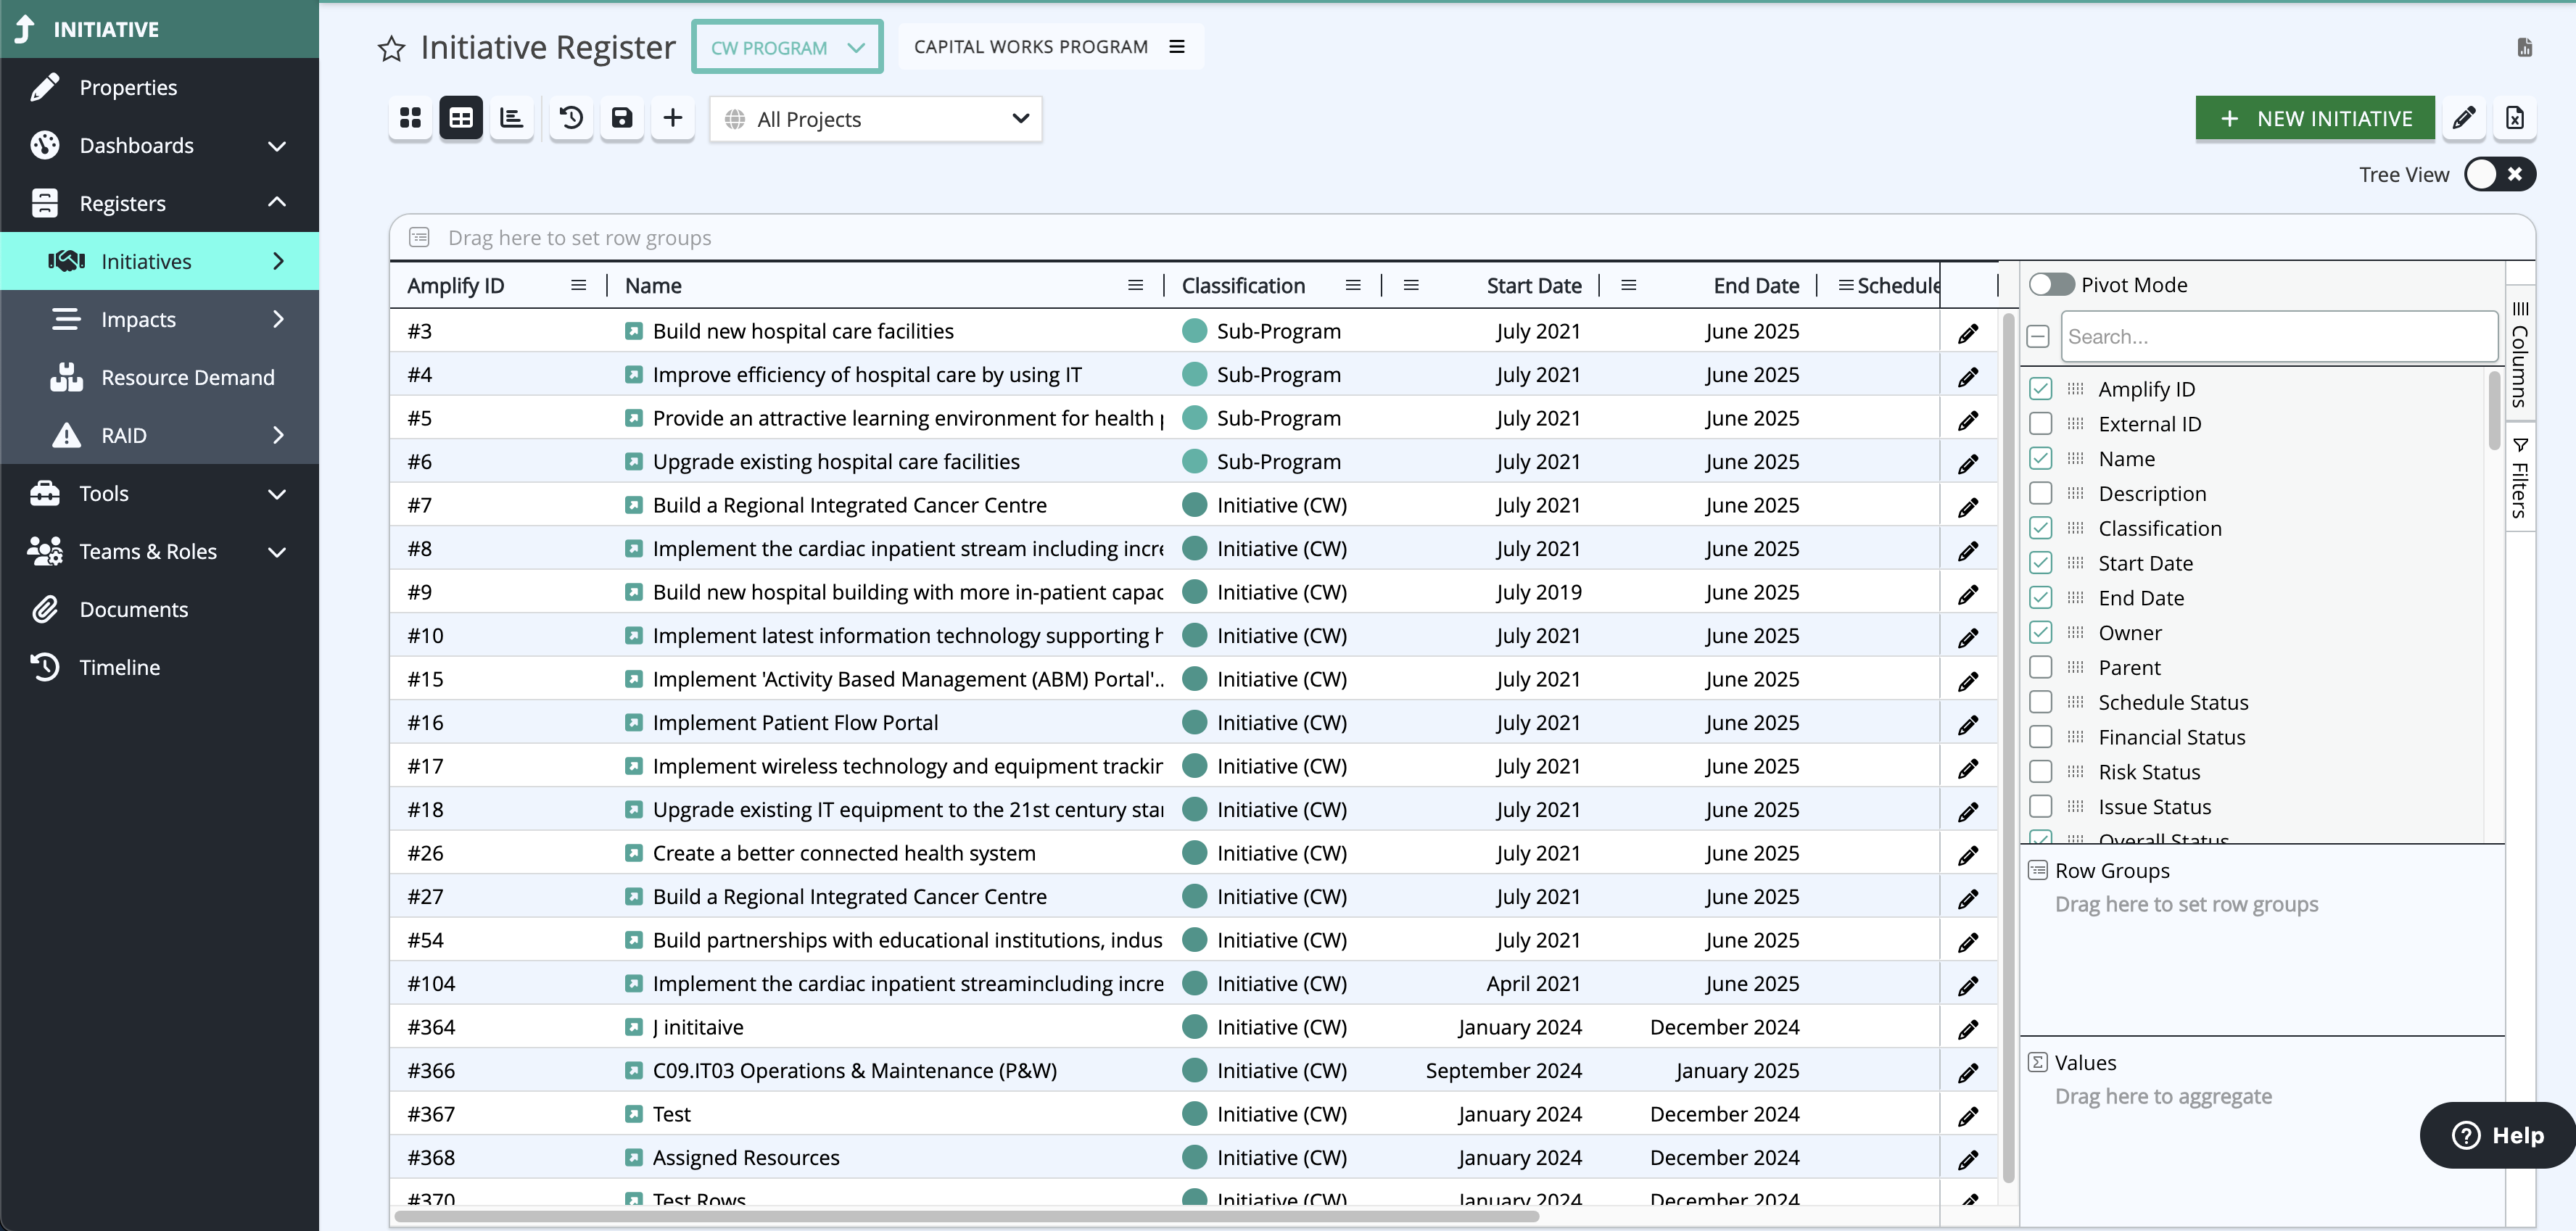
Task: Click the history restore icon in toolbar
Action: pyautogui.click(x=572, y=118)
